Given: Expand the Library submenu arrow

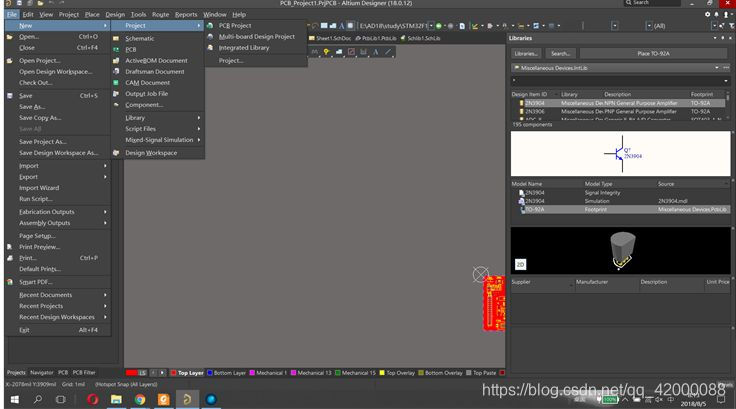Looking at the screenshot, I should (x=199, y=118).
